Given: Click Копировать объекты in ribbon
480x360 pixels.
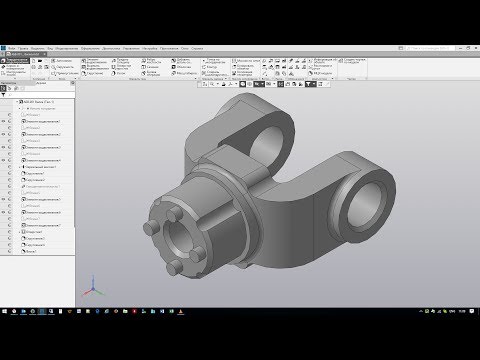Looking at the screenshot, I should (243, 67).
